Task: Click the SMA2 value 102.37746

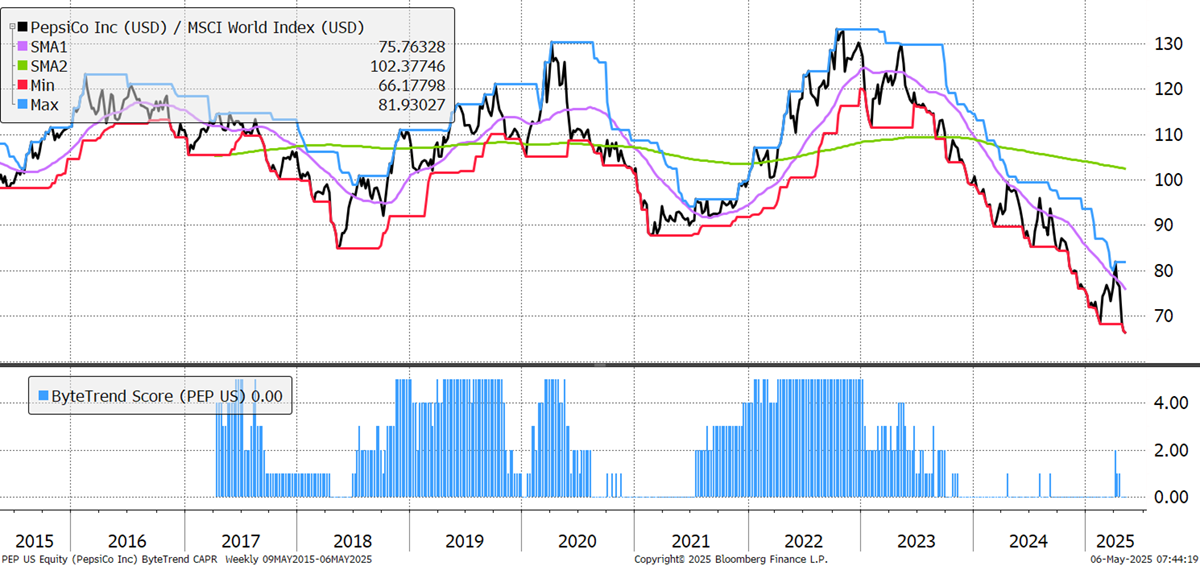Action: (407, 66)
